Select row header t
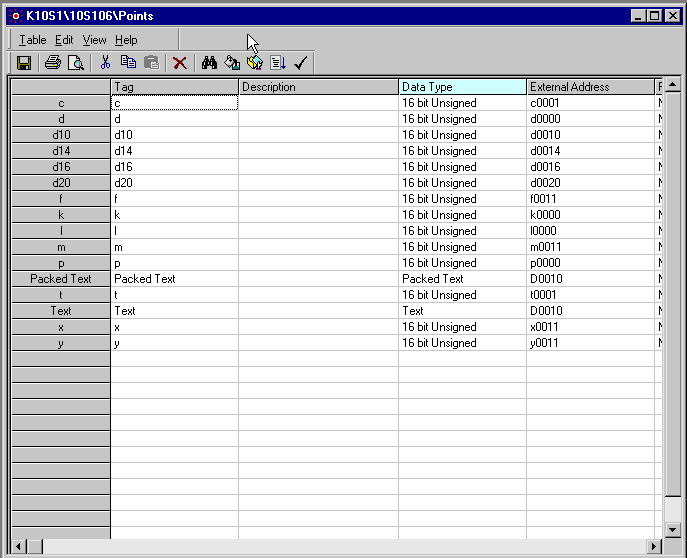The image size is (687, 558). pos(61,295)
